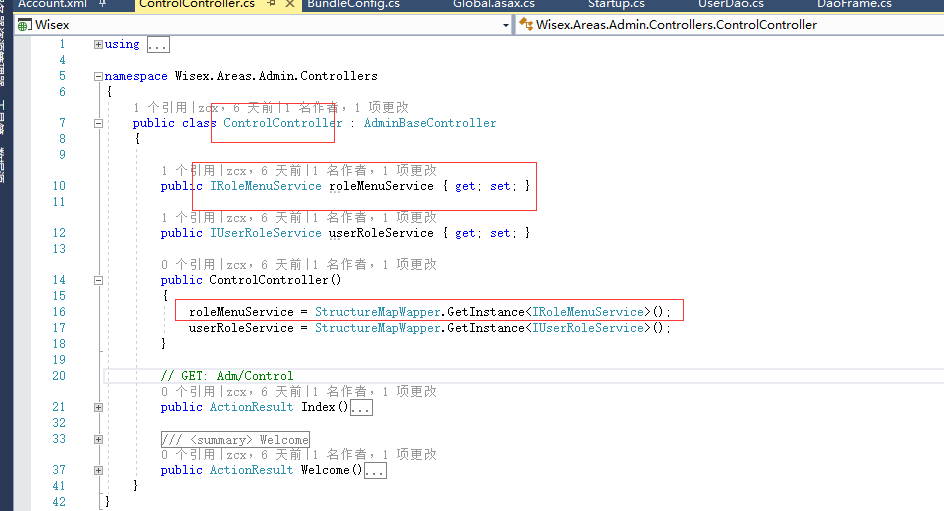Collapse the ControlController() constructor block

click(98, 280)
